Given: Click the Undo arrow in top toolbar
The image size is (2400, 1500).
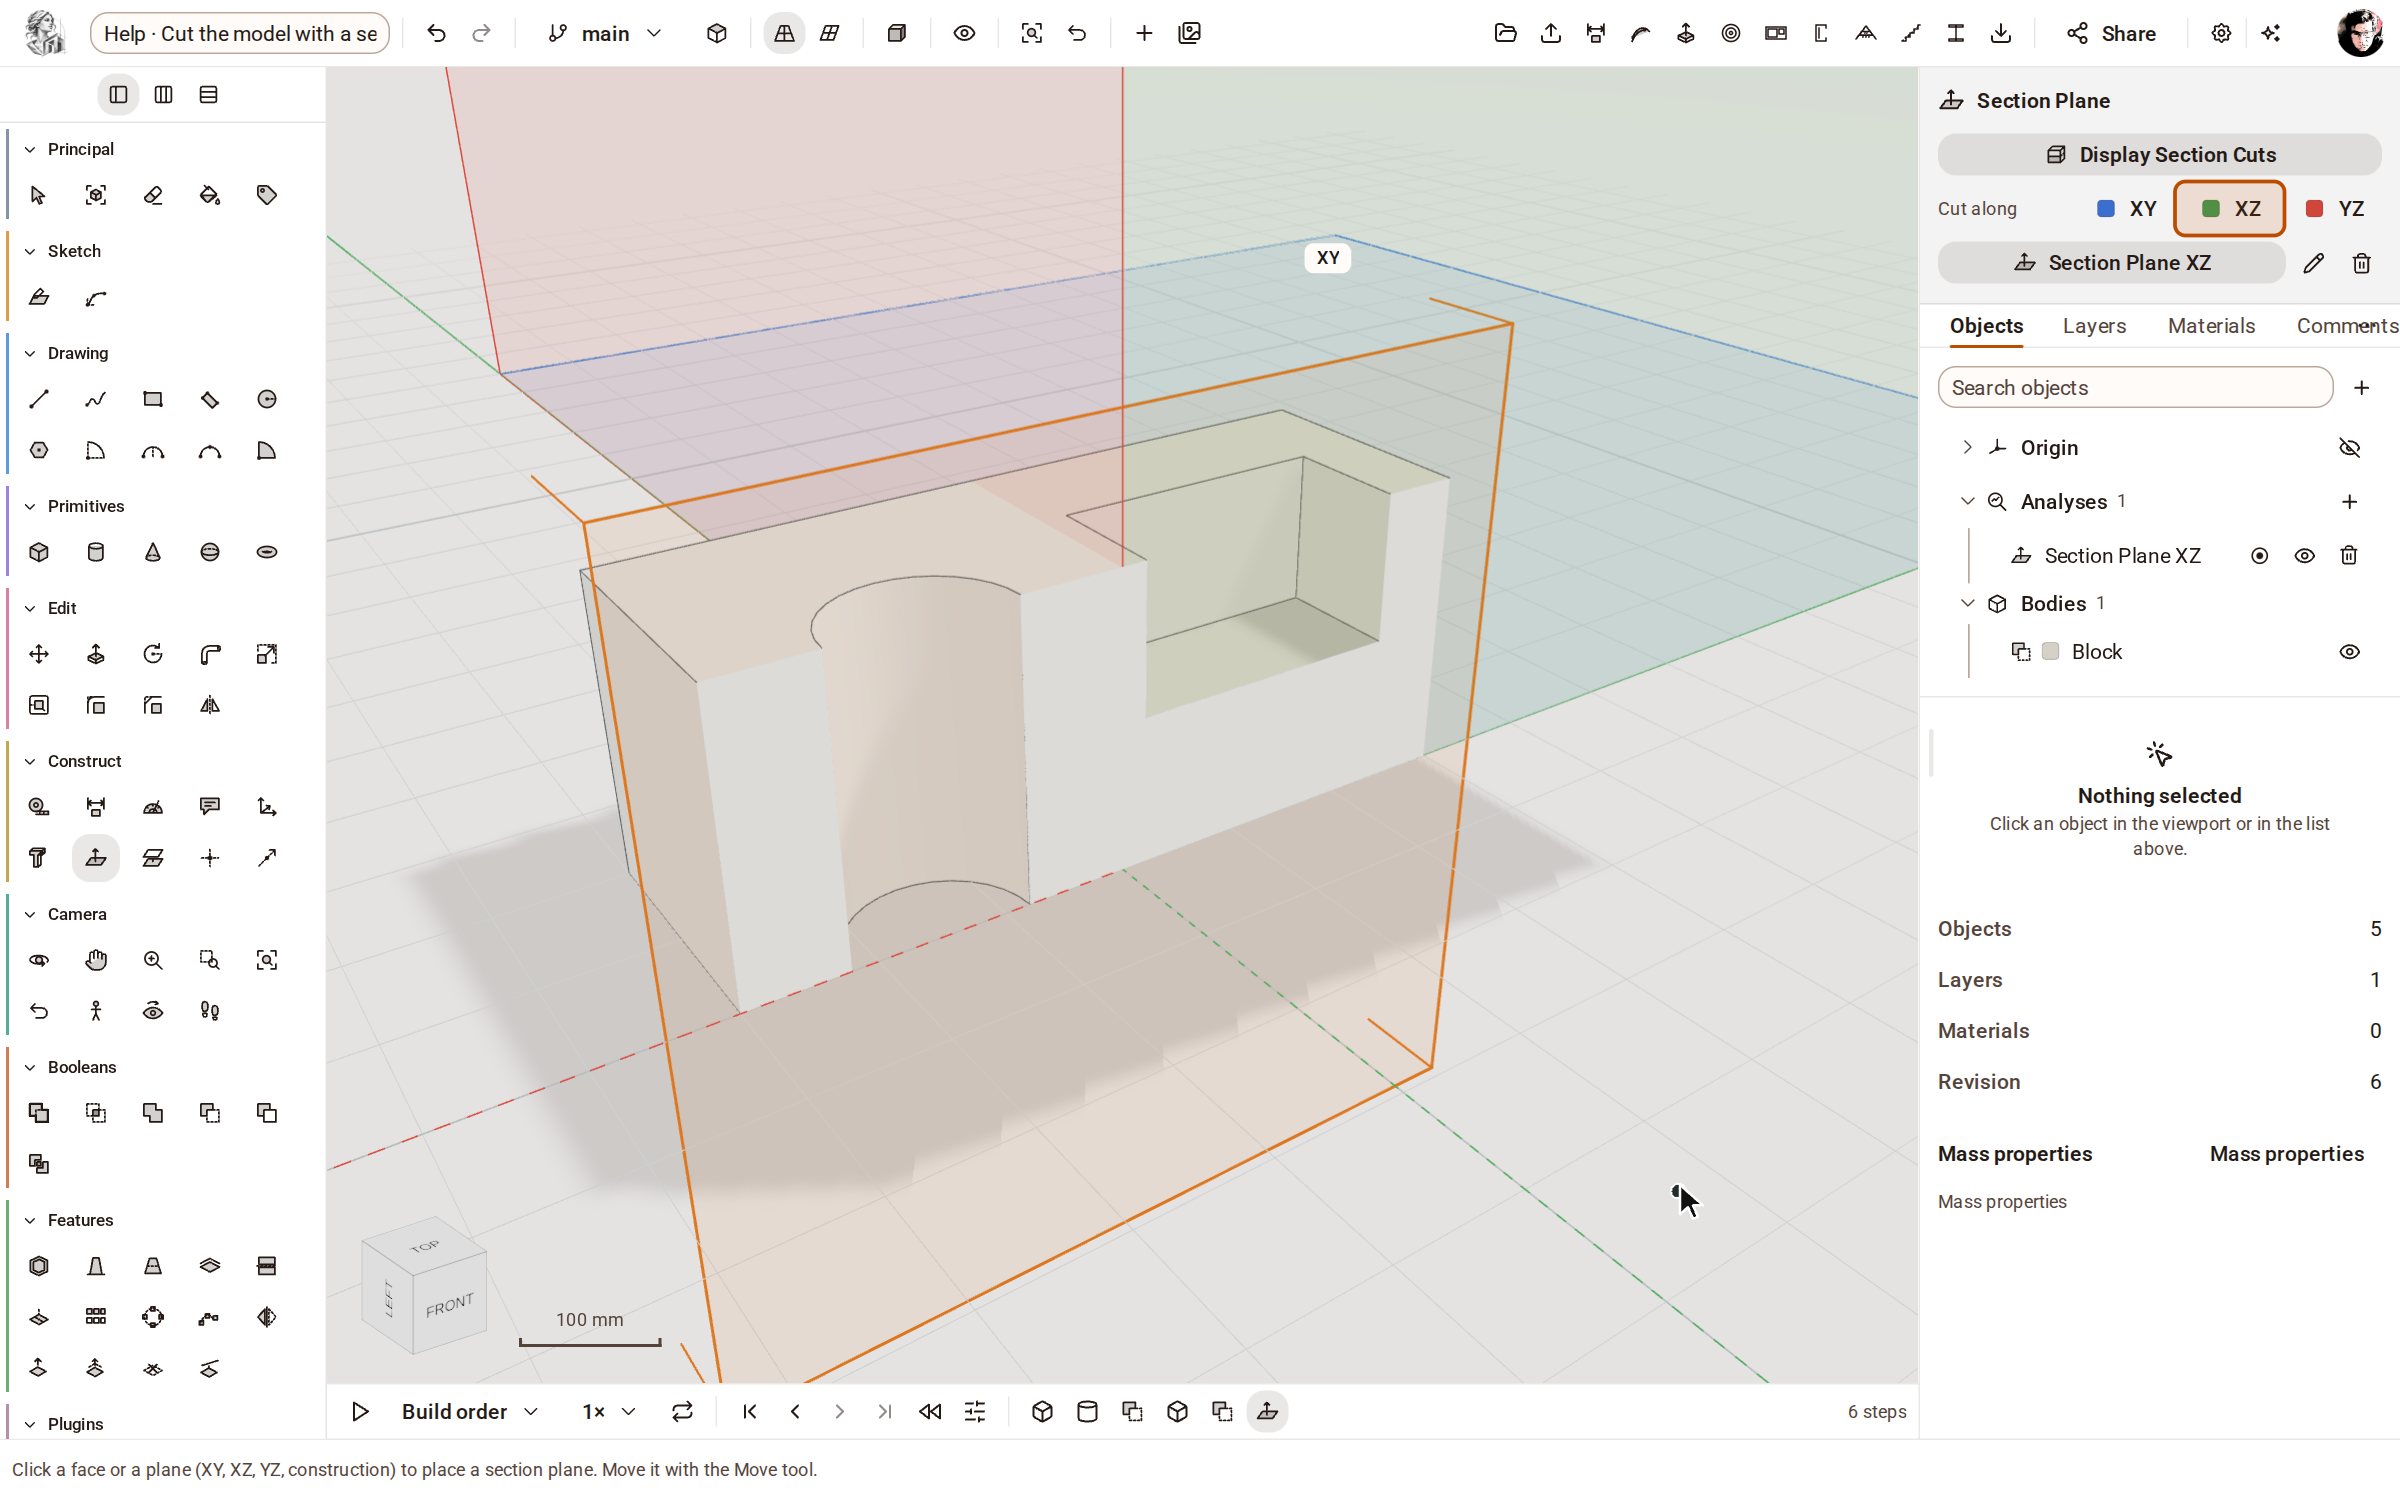Looking at the screenshot, I should (436, 33).
